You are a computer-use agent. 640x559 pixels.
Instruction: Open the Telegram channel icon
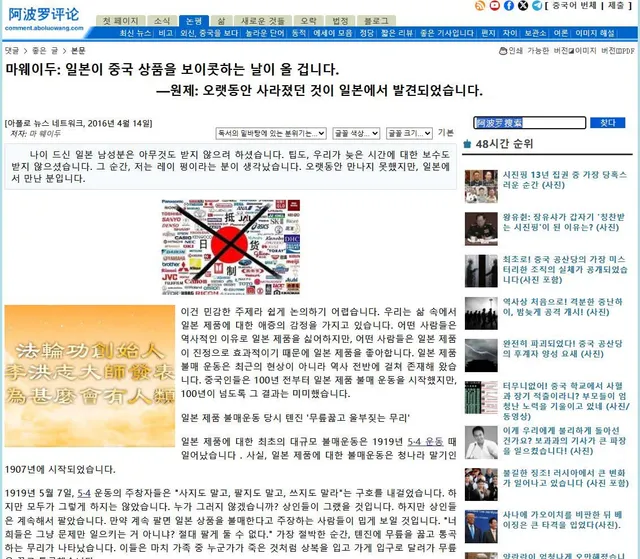coord(537,6)
